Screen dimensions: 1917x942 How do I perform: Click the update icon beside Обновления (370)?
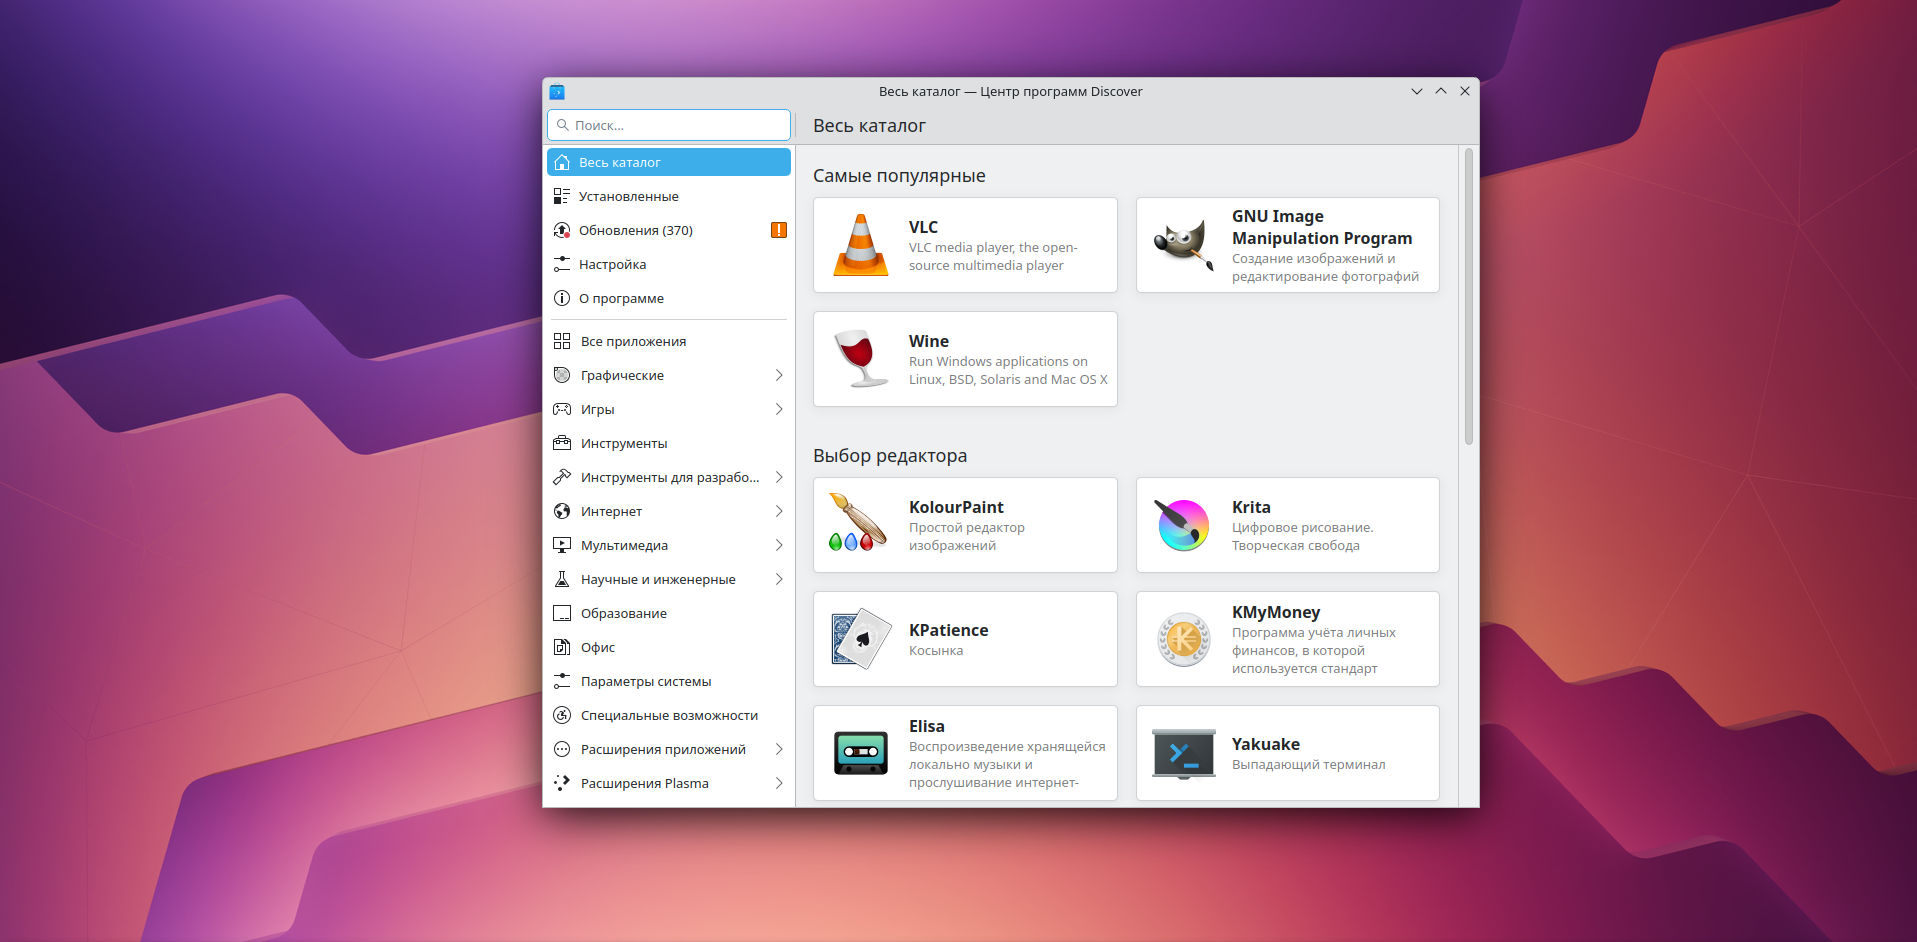click(562, 230)
